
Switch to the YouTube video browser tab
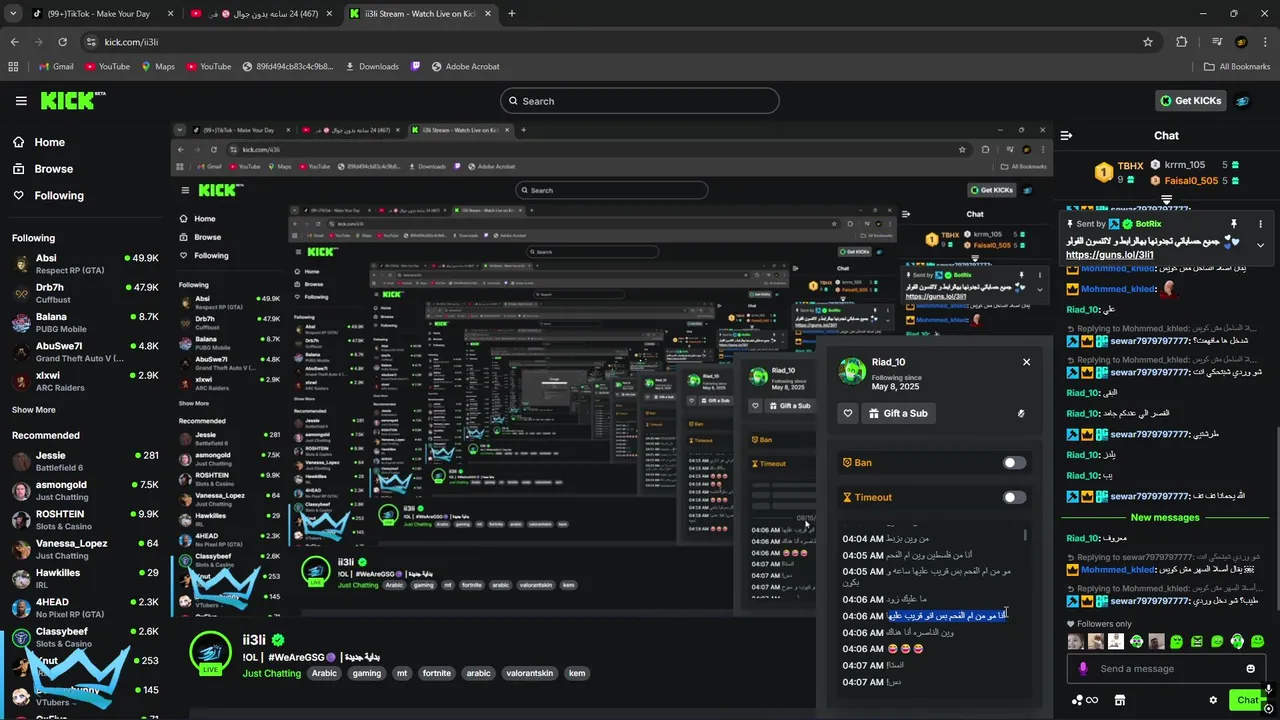coord(262,14)
